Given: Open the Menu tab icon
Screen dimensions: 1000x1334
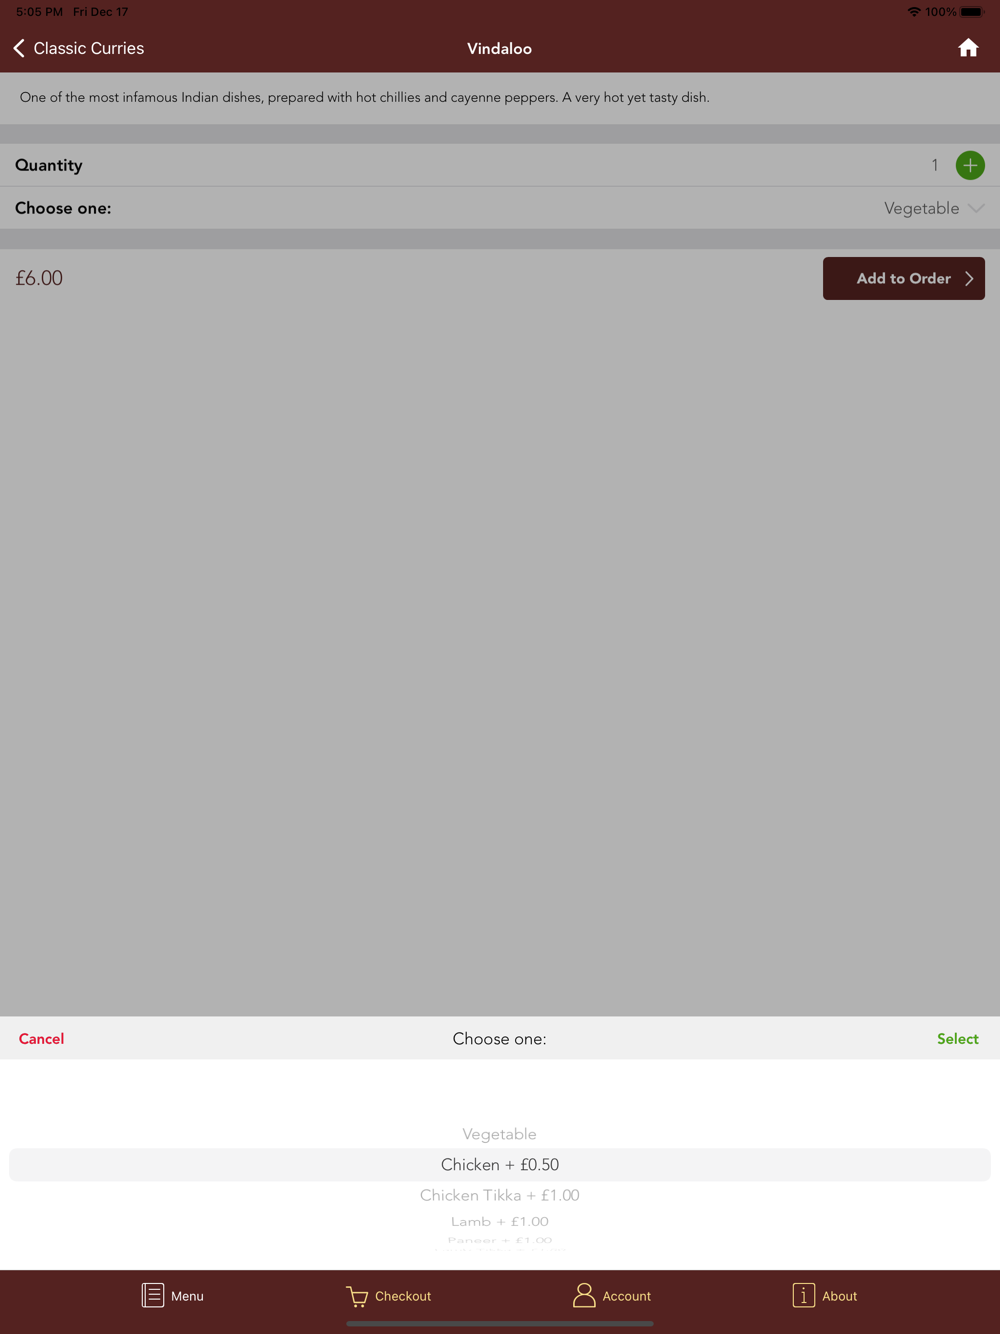Looking at the screenshot, I should [153, 1295].
